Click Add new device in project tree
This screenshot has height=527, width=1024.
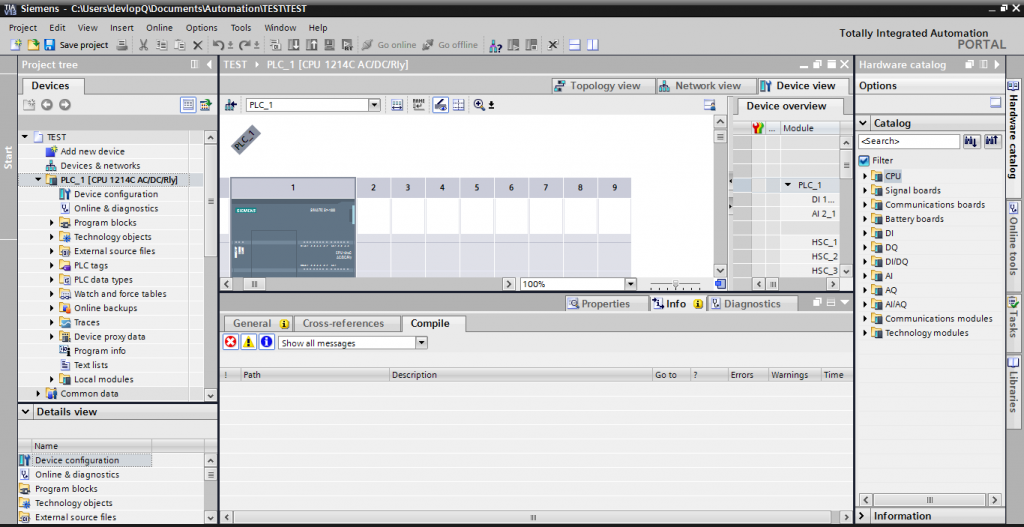coord(85,152)
